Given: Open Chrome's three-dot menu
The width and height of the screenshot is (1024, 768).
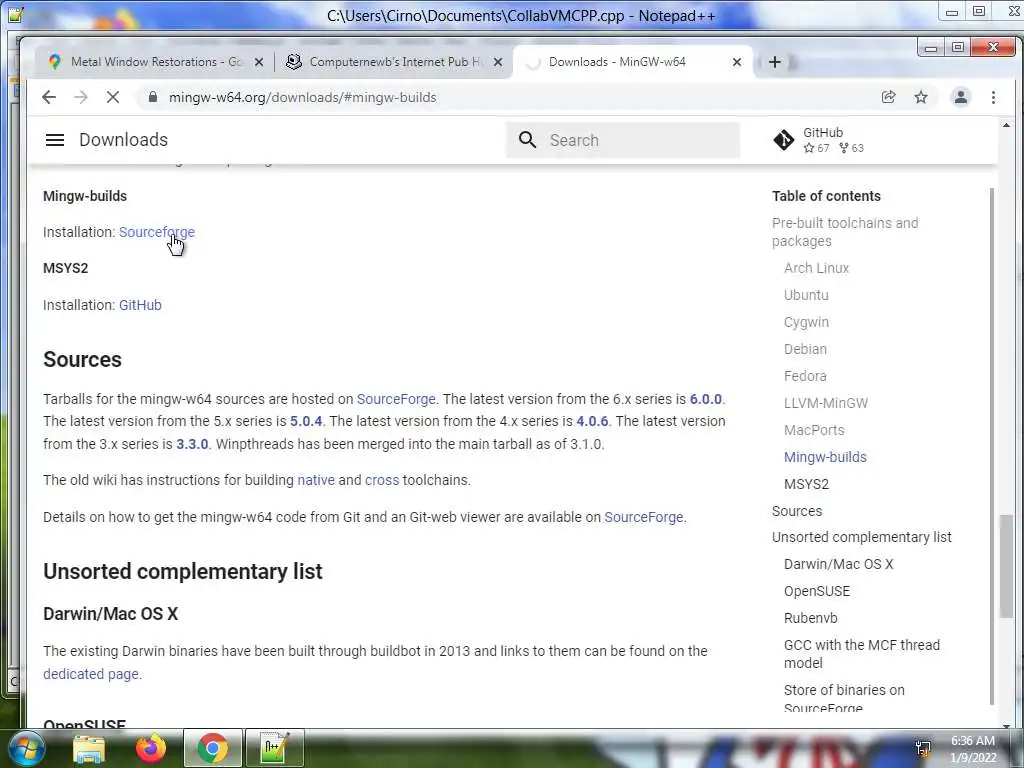Looking at the screenshot, I should point(993,97).
